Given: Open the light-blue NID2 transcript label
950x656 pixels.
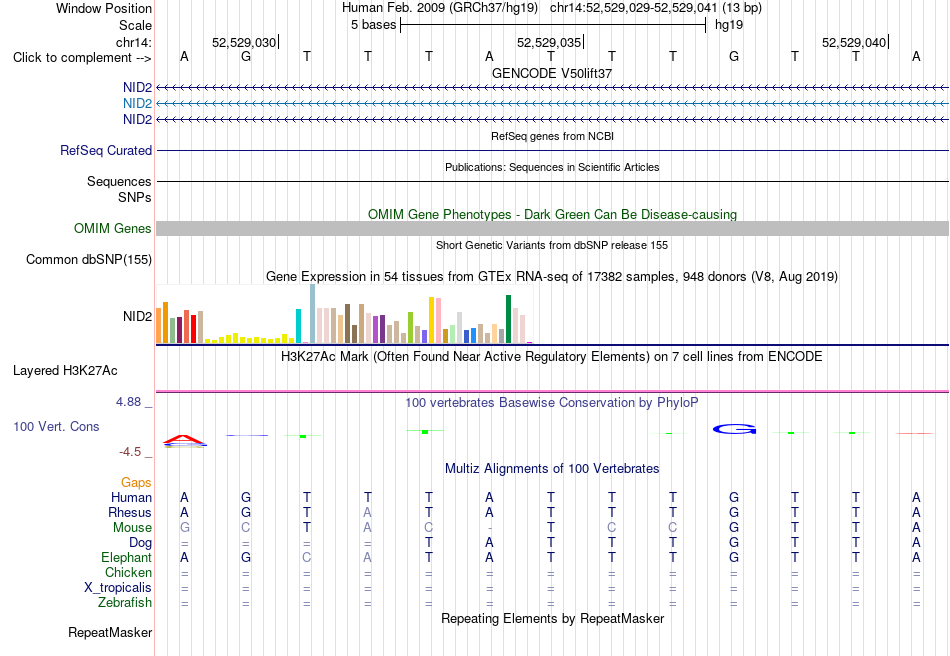Looking at the screenshot, I should coord(138,104).
